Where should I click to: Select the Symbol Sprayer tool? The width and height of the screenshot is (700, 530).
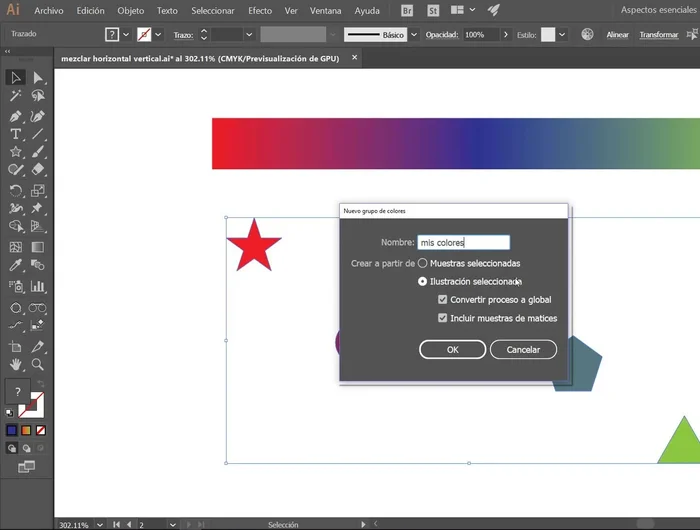tap(16, 286)
